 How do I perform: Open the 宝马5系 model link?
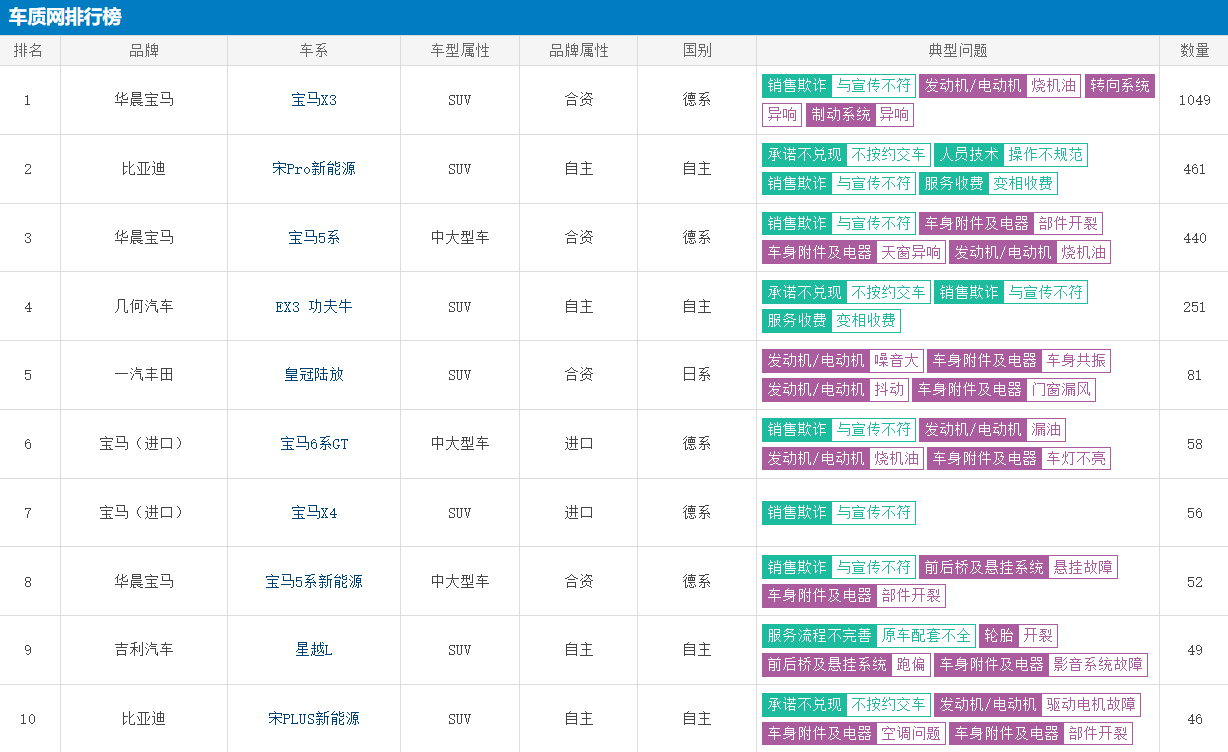coord(314,238)
